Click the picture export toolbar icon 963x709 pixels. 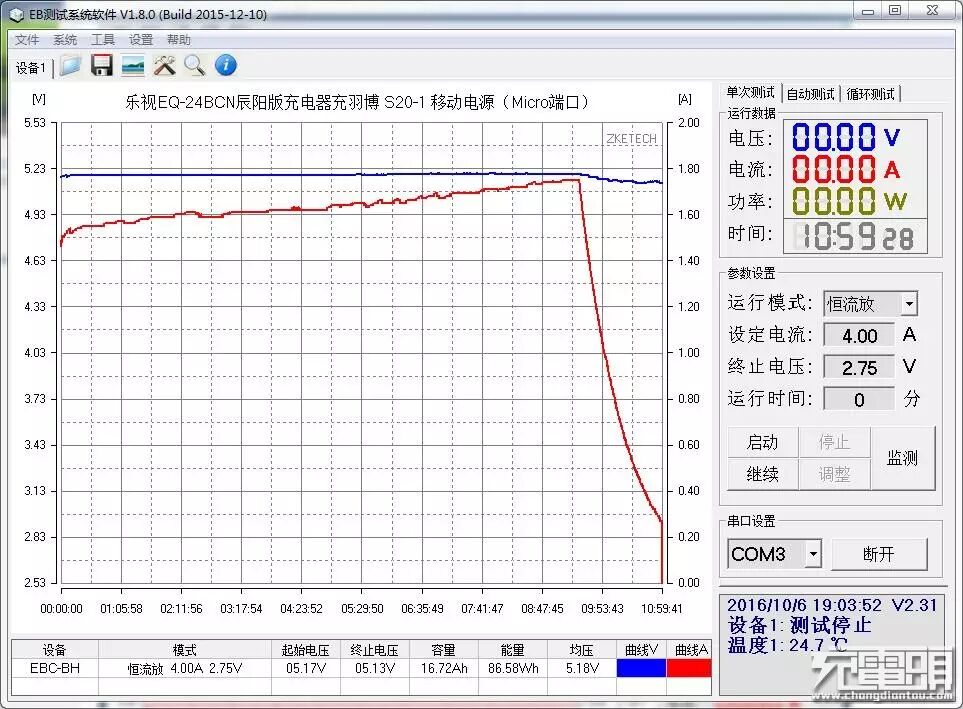(133, 65)
